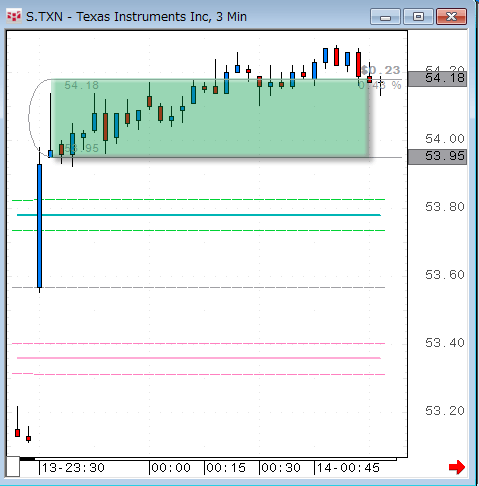Select the solid pink horizontal line

199,358
